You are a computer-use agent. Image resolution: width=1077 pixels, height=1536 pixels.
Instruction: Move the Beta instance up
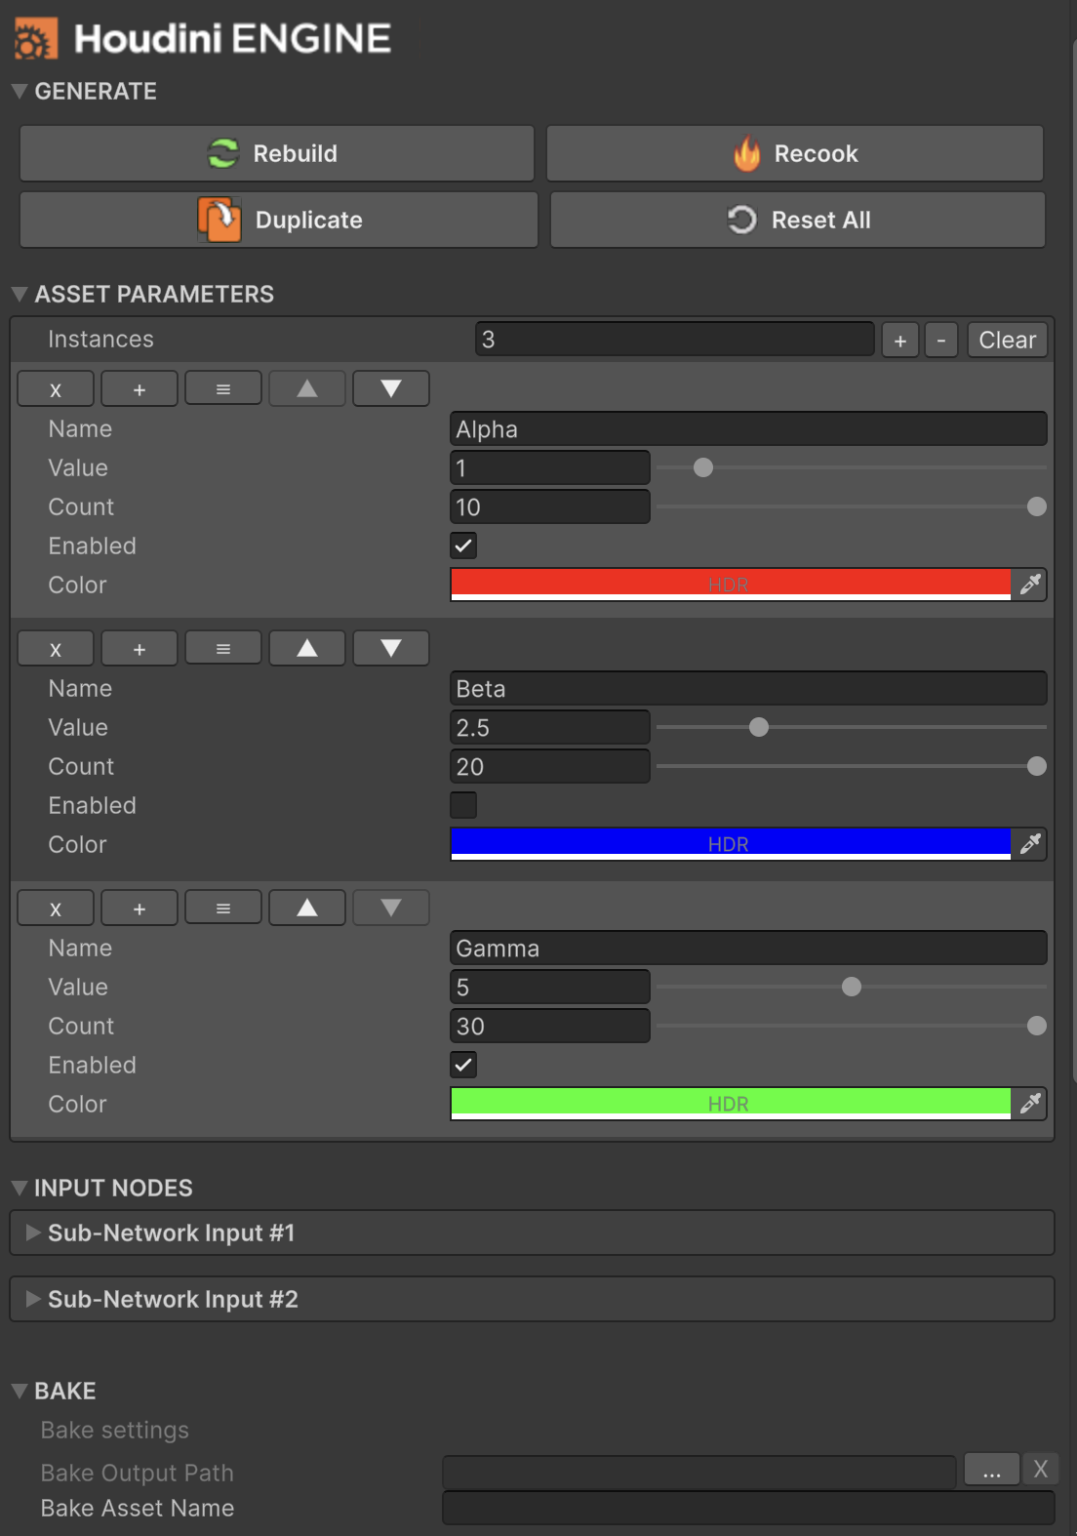click(x=307, y=649)
